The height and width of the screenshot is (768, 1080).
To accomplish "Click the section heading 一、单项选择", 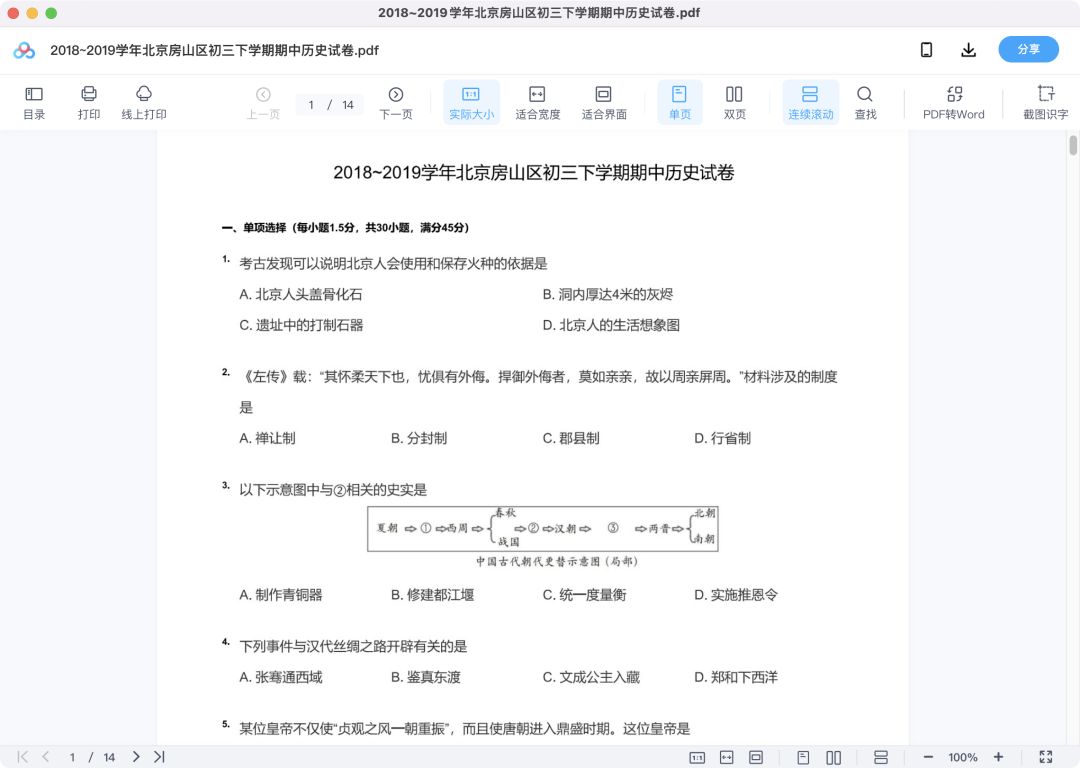I will pos(345,227).
